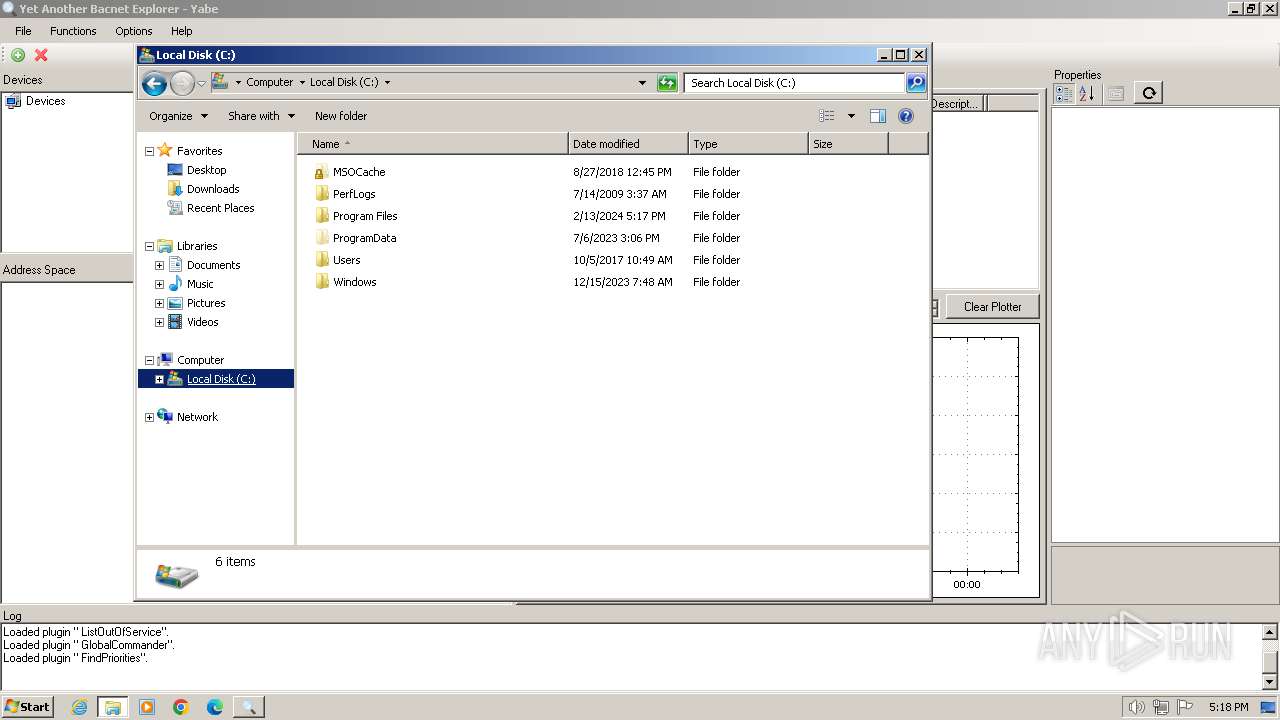Click the green Refresh icon beside address bar
The height and width of the screenshot is (720, 1280).
click(x=667, y=83)
